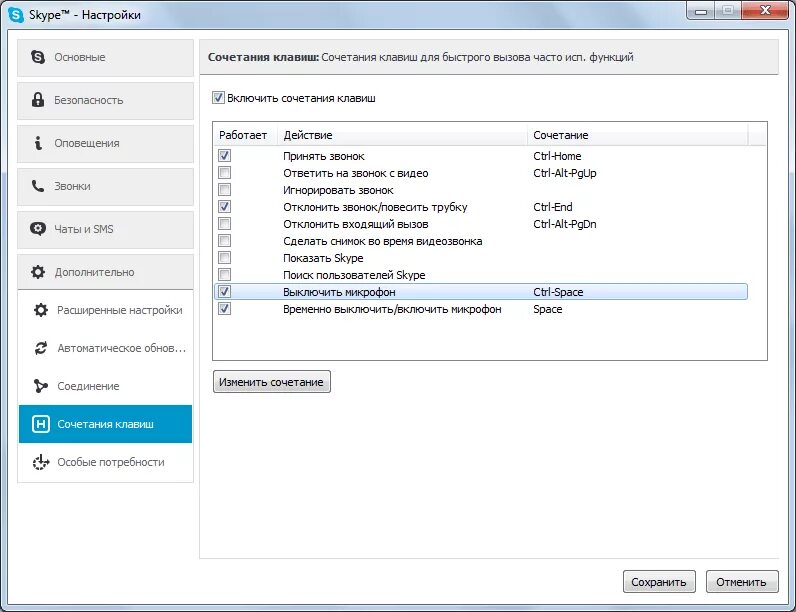Toggle the Принять звонок shortcut checkbox
This screenshot has height=612, width=796.
point(224,155)
